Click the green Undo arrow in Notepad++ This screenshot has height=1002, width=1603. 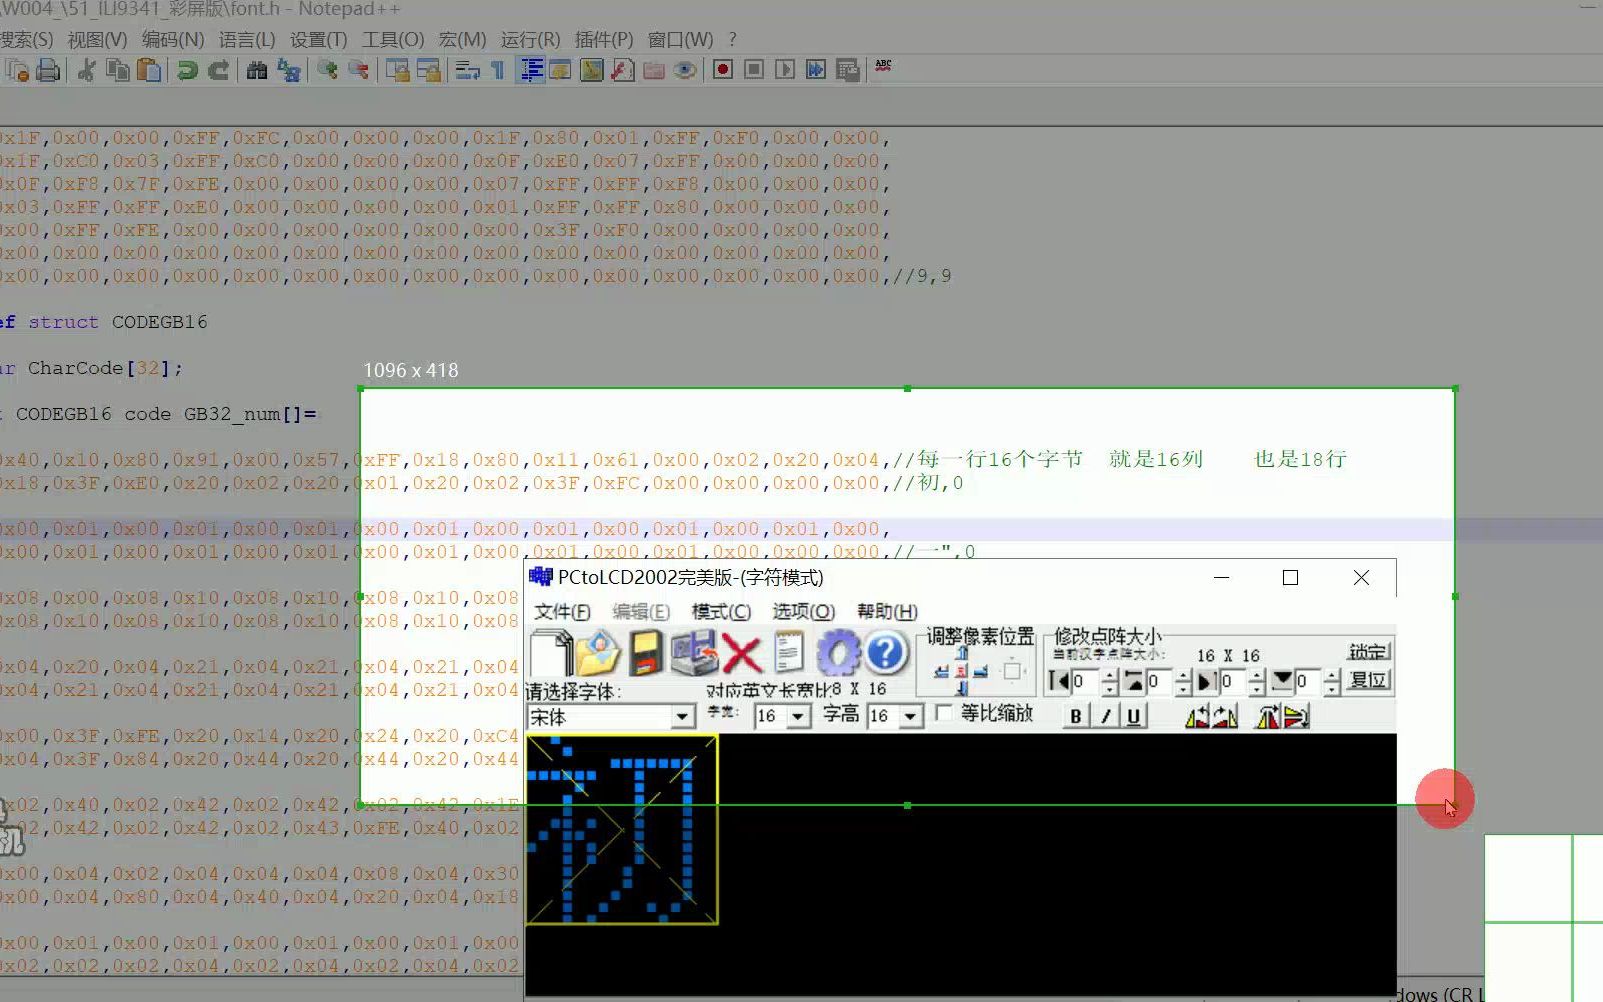tap(187, 70)
